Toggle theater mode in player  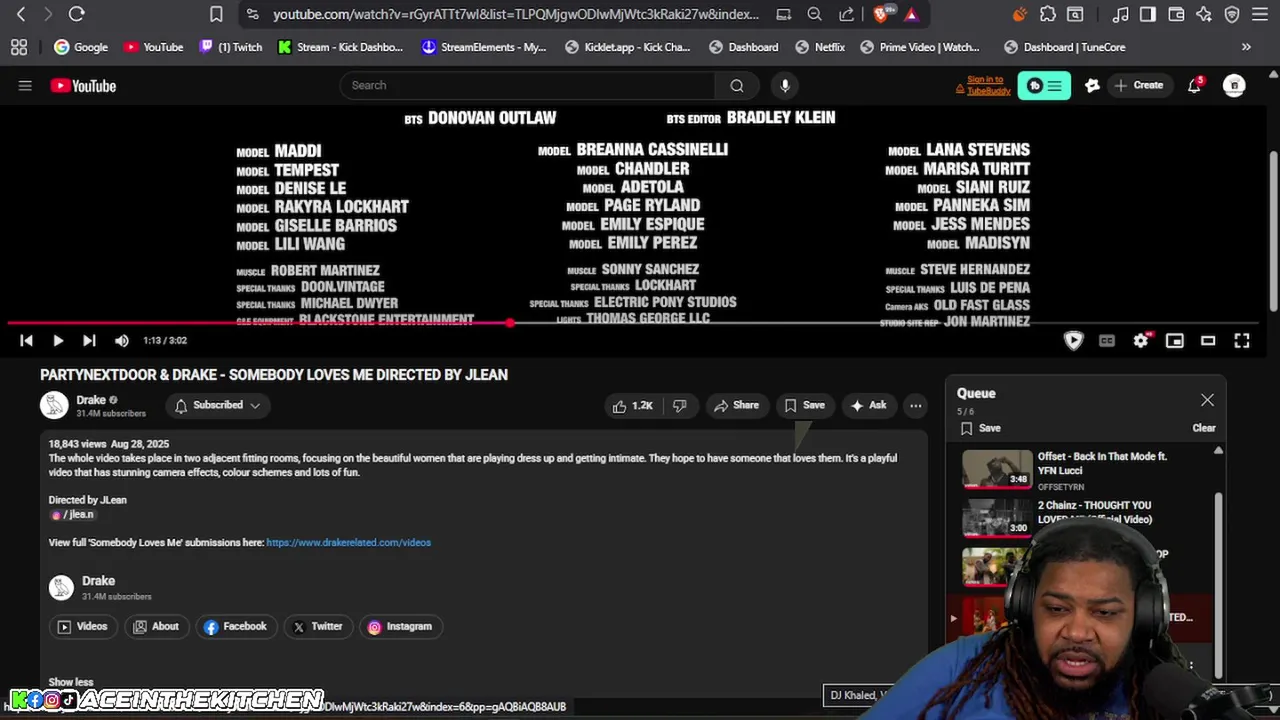[1208, 341]
